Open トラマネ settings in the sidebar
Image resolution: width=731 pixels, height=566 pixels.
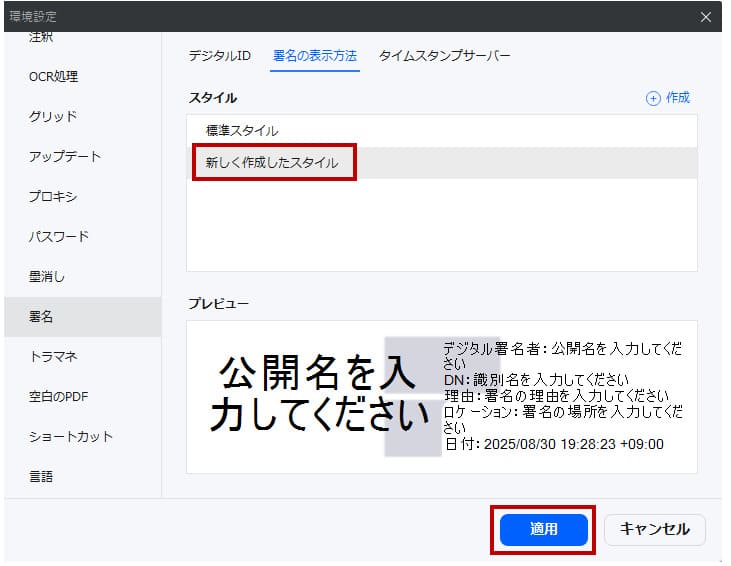click(53, 357)
